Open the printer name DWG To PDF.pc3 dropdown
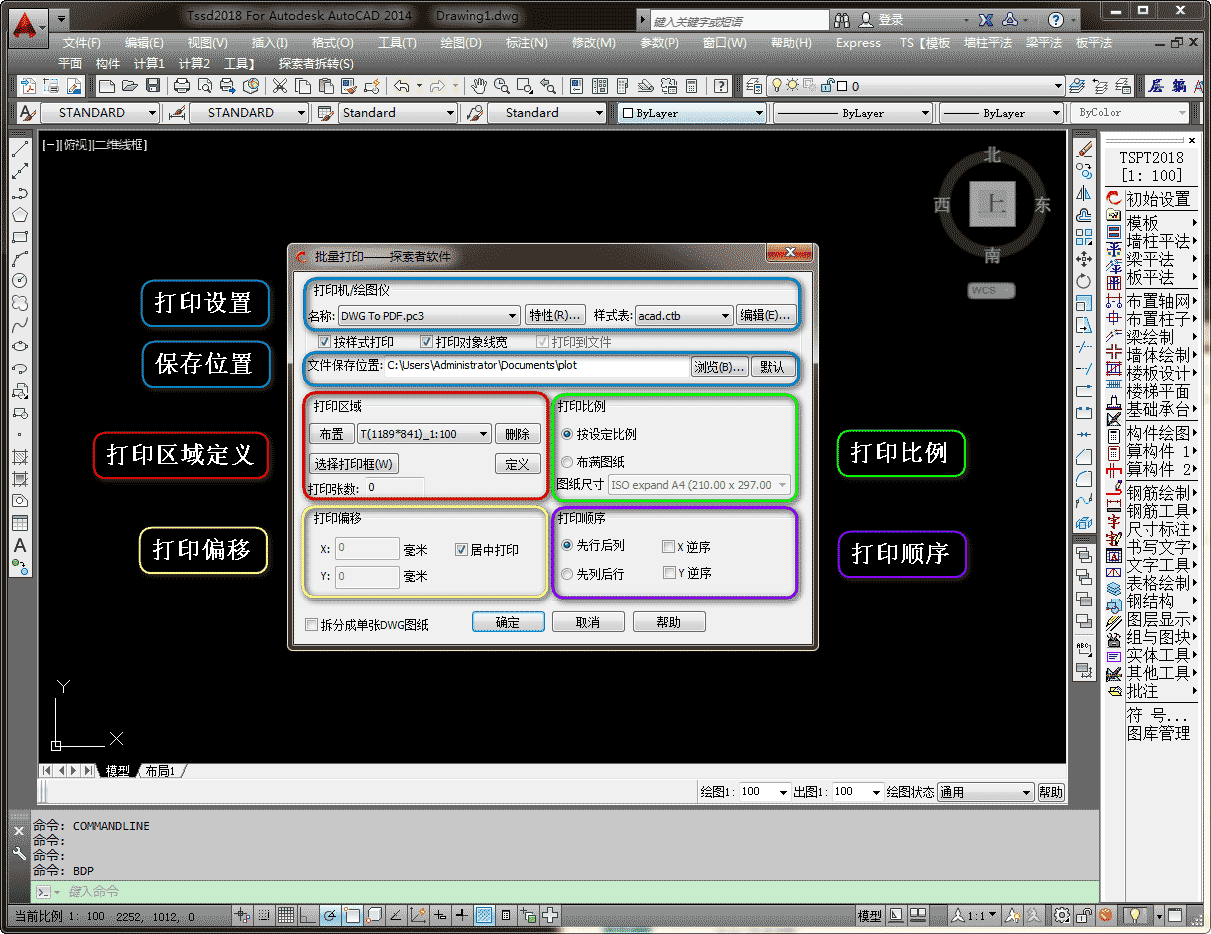1211x934 pixels. [512, 316]
